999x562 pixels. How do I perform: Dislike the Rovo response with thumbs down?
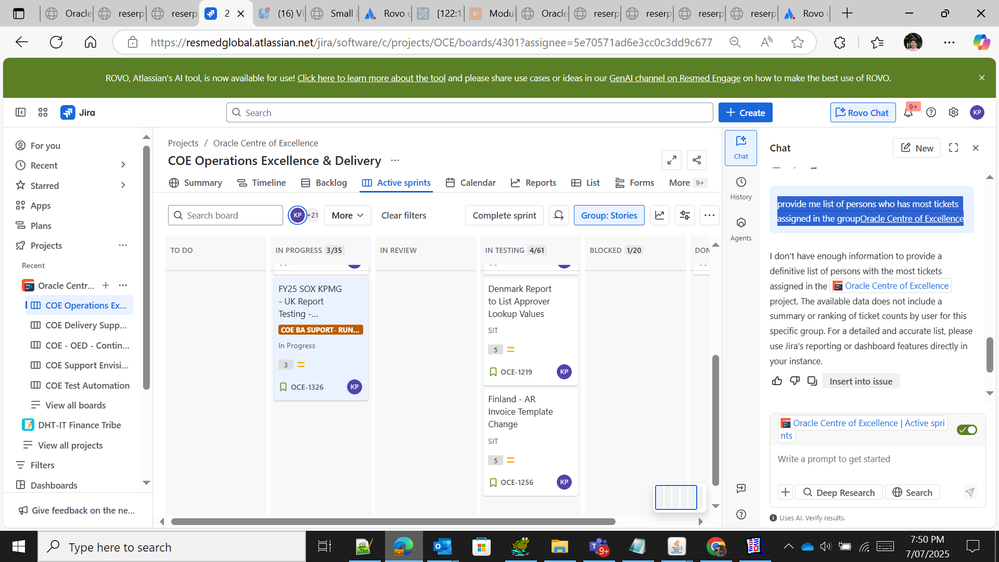point(794,381)
